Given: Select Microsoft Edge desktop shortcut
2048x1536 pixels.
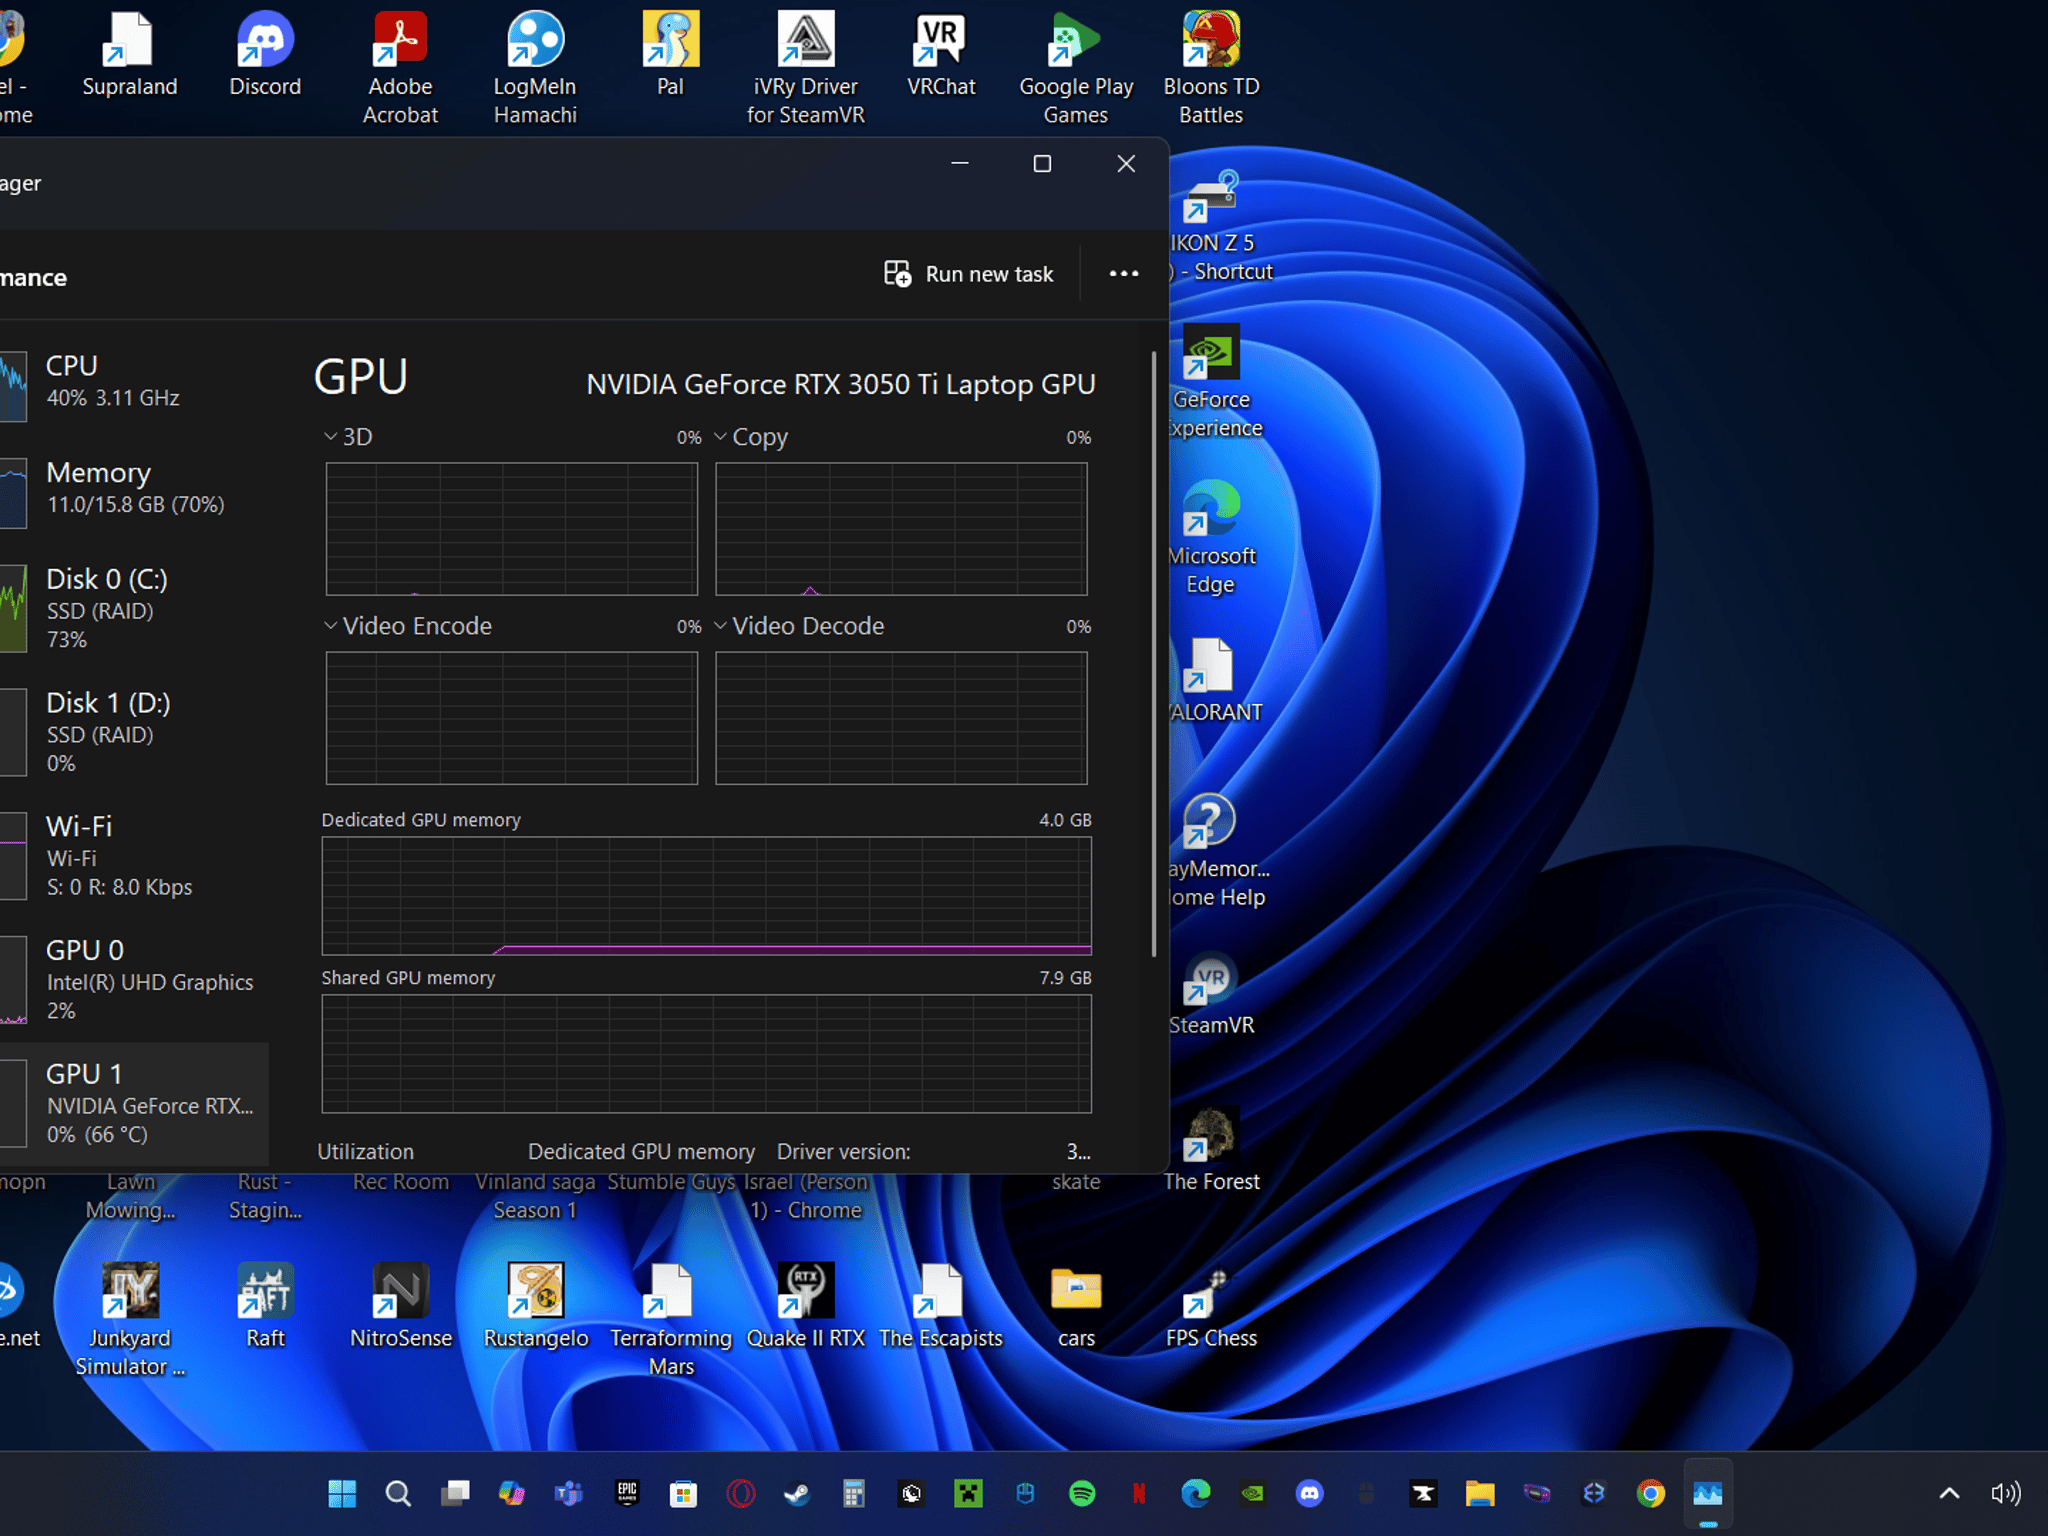Looking at the screenshot, I should point(1212,538).
